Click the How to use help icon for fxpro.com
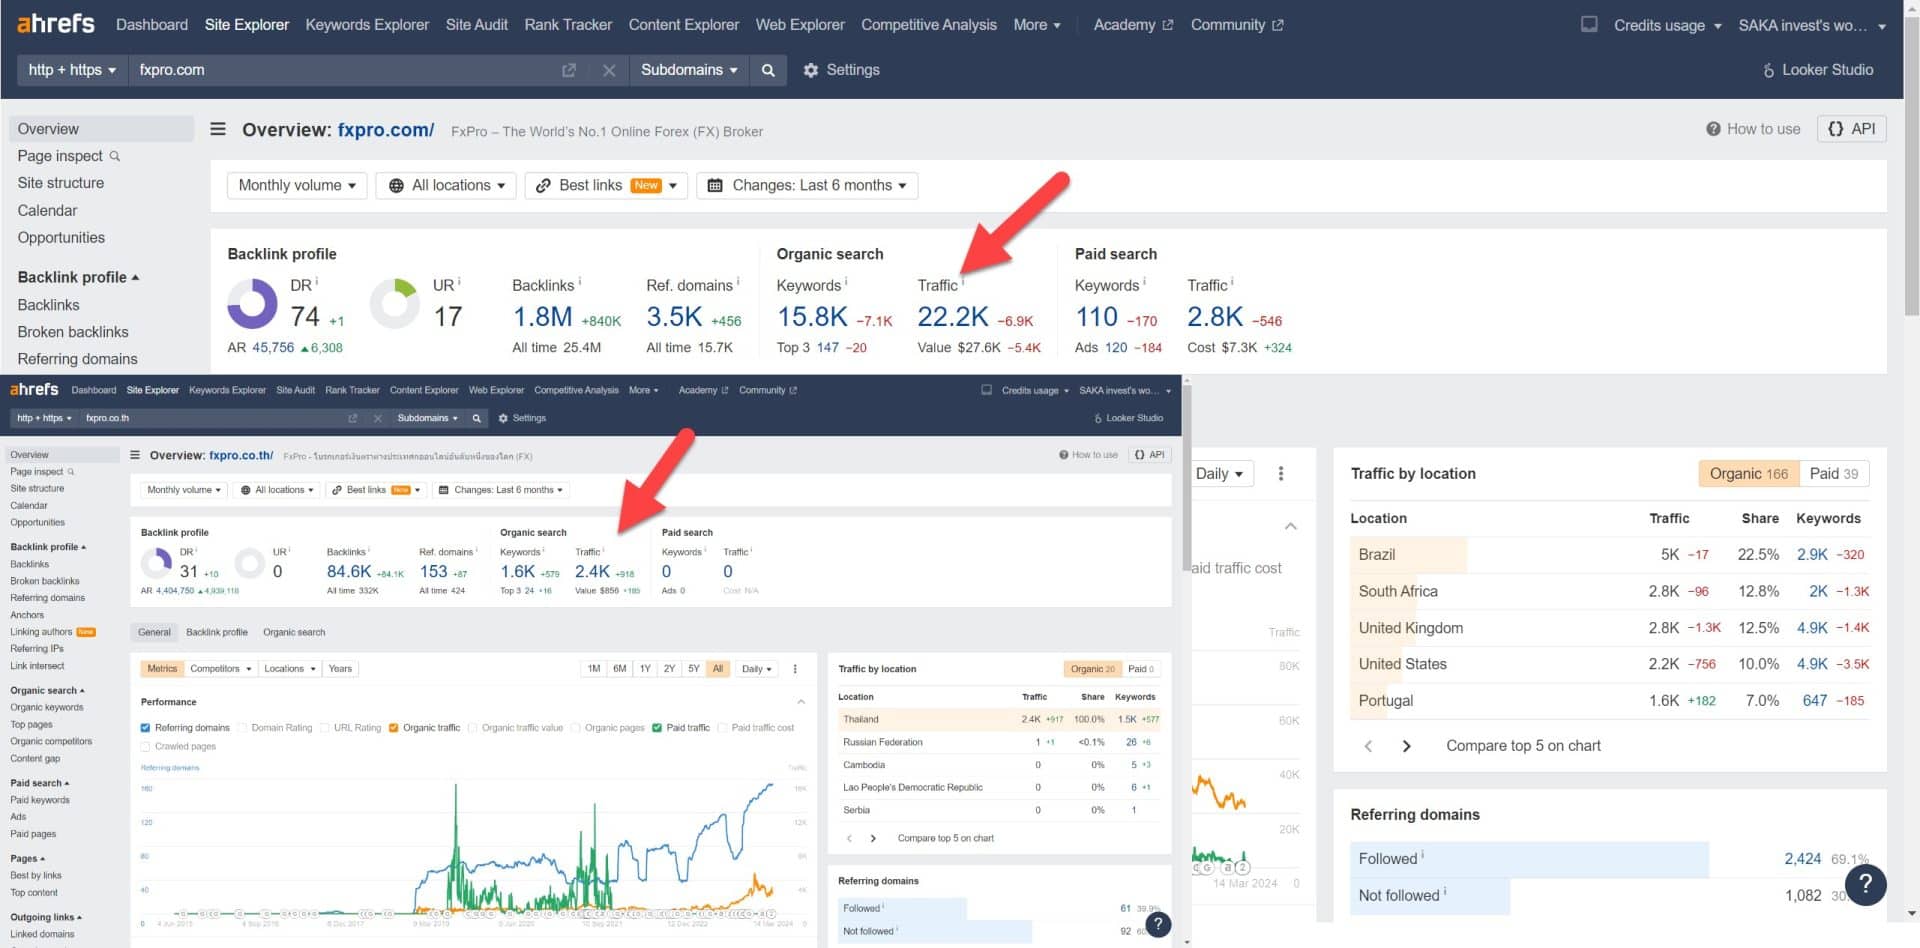The width and height of the screenshot is (1920, 948). pos(1713,129)
